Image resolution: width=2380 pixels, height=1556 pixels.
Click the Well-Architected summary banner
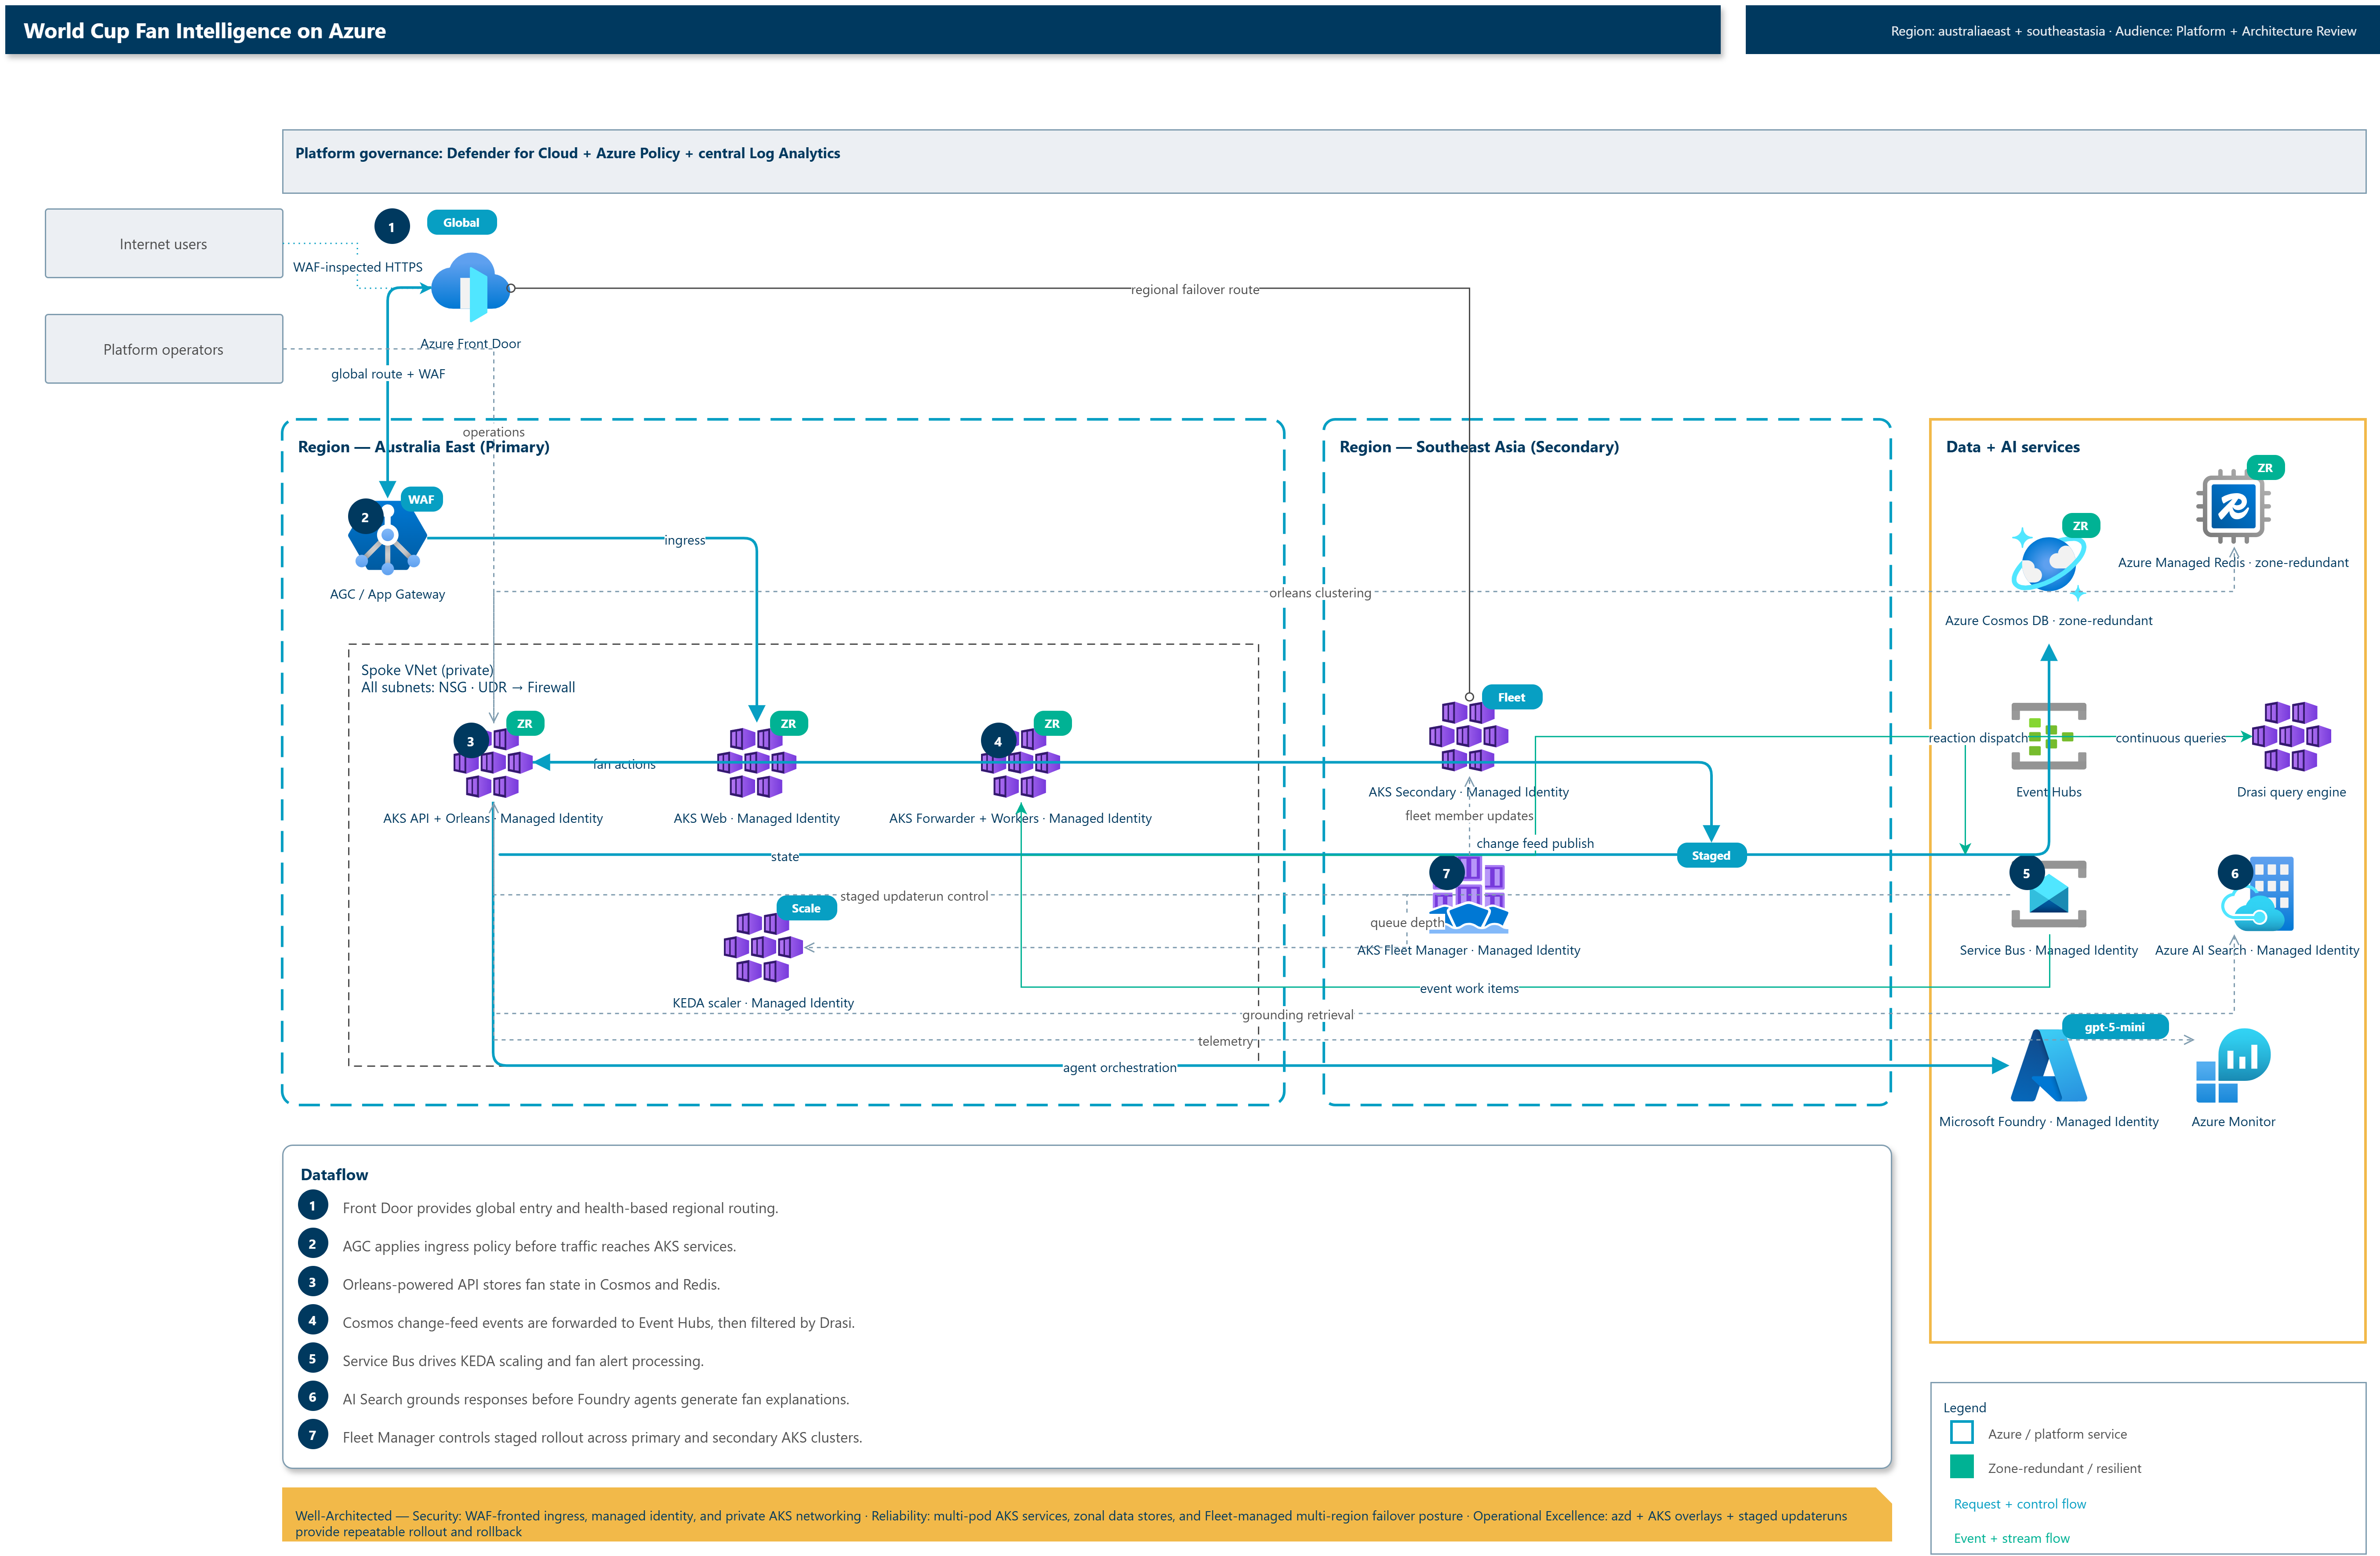(x=1087, y=1514)
